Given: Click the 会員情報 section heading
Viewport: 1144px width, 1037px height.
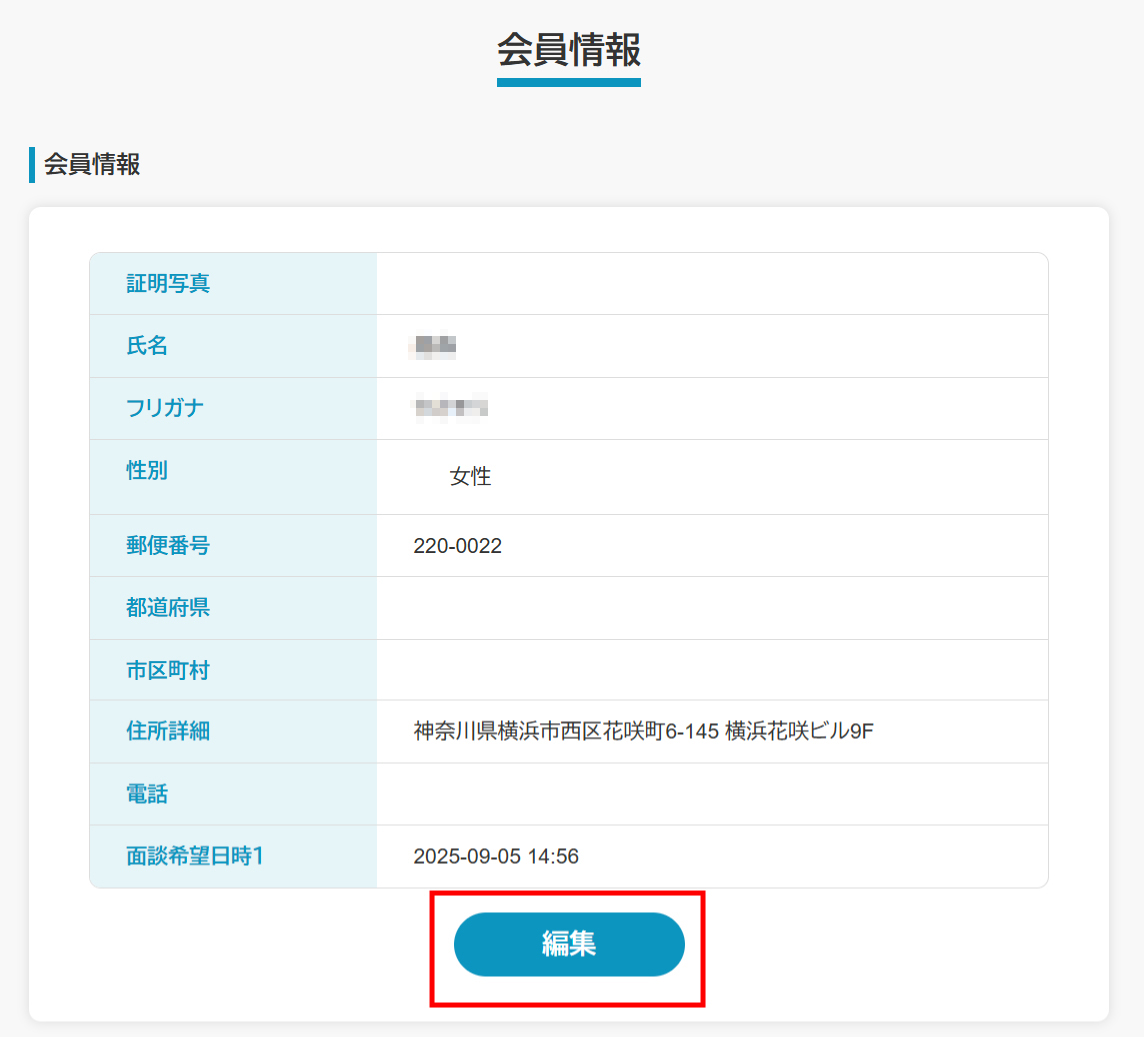Looking at the screenshot, I should pos(92,165).
